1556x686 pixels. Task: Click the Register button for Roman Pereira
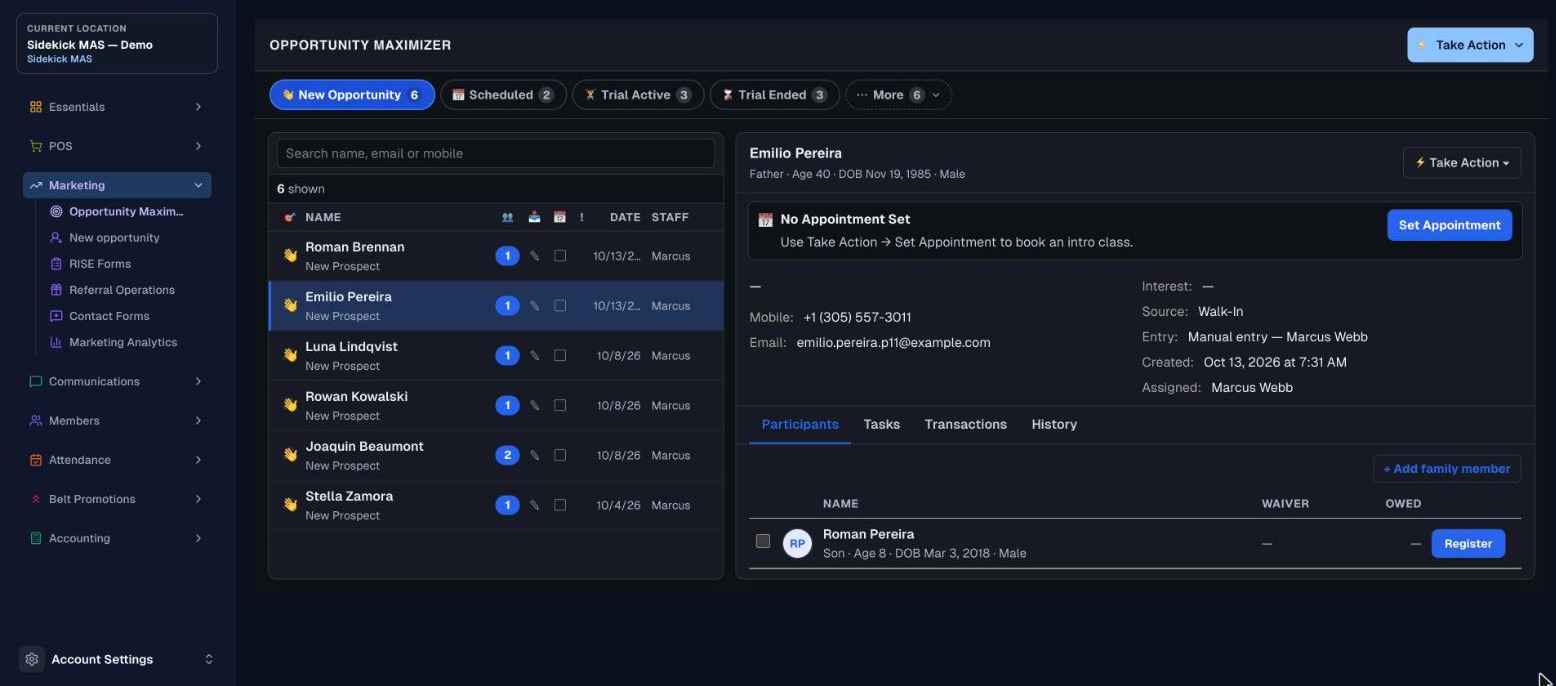(1468, 544)
